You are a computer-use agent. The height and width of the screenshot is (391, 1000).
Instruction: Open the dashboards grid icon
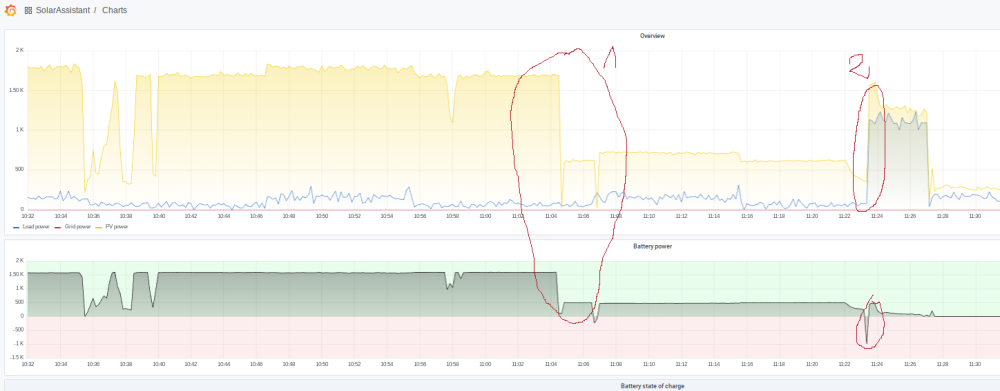[x=28, y=11]
